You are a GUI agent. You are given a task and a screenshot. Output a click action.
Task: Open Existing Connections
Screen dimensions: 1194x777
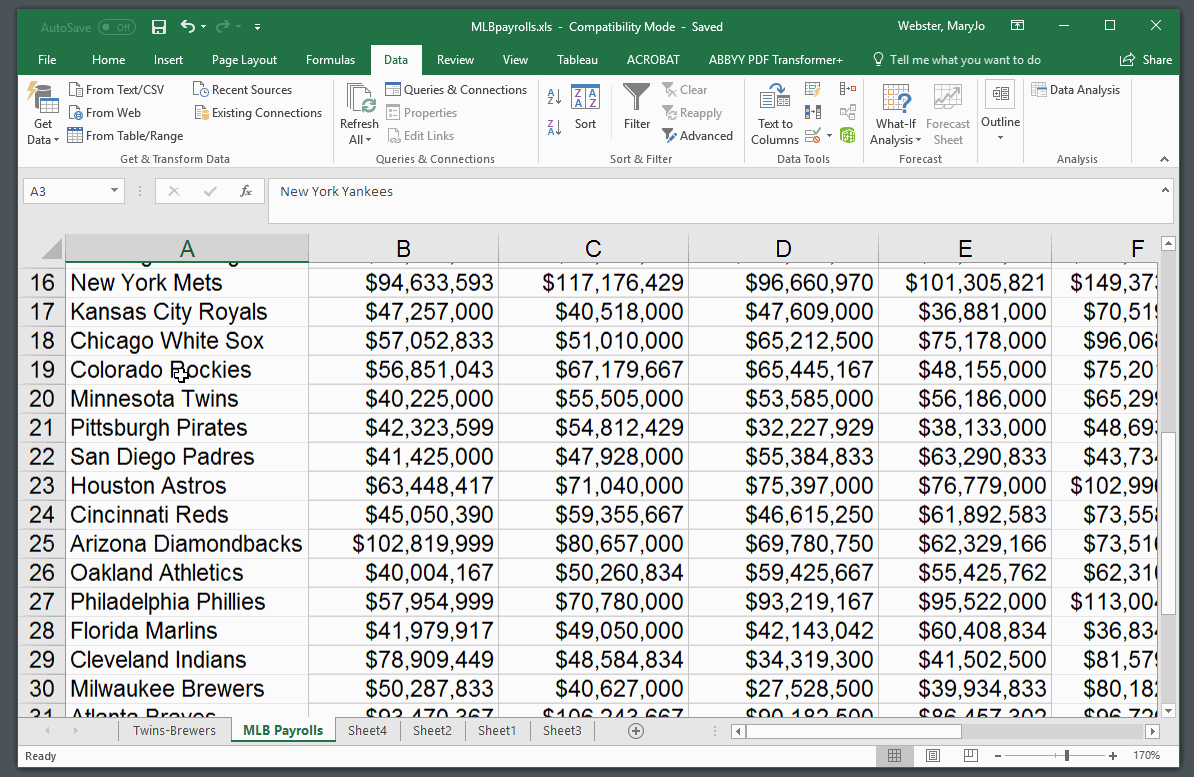tap(258, 113)
